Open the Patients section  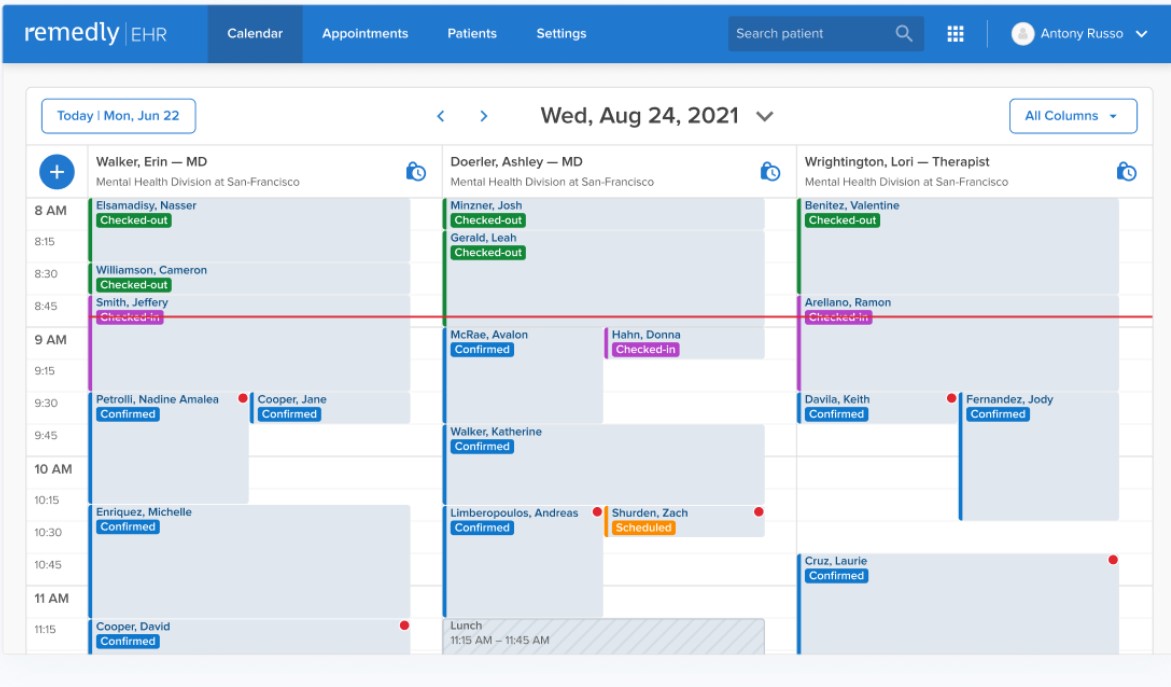click(x=472, y=33)
